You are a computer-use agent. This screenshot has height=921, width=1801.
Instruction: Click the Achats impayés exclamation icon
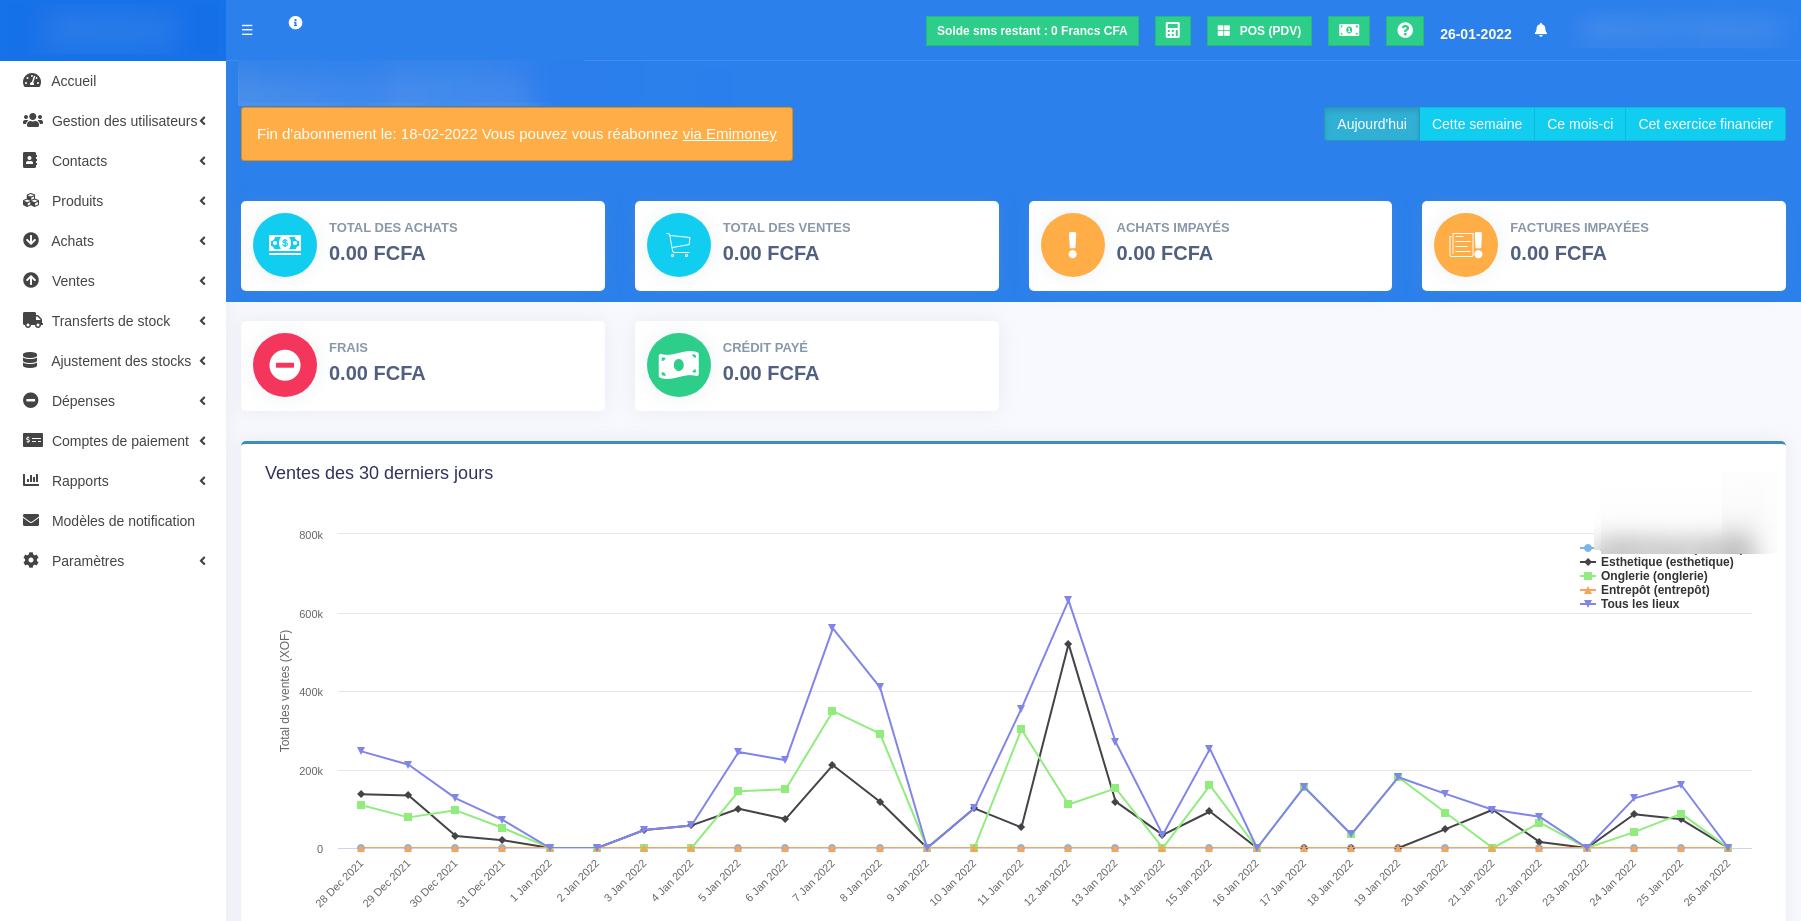click(x=1073, y=245)
